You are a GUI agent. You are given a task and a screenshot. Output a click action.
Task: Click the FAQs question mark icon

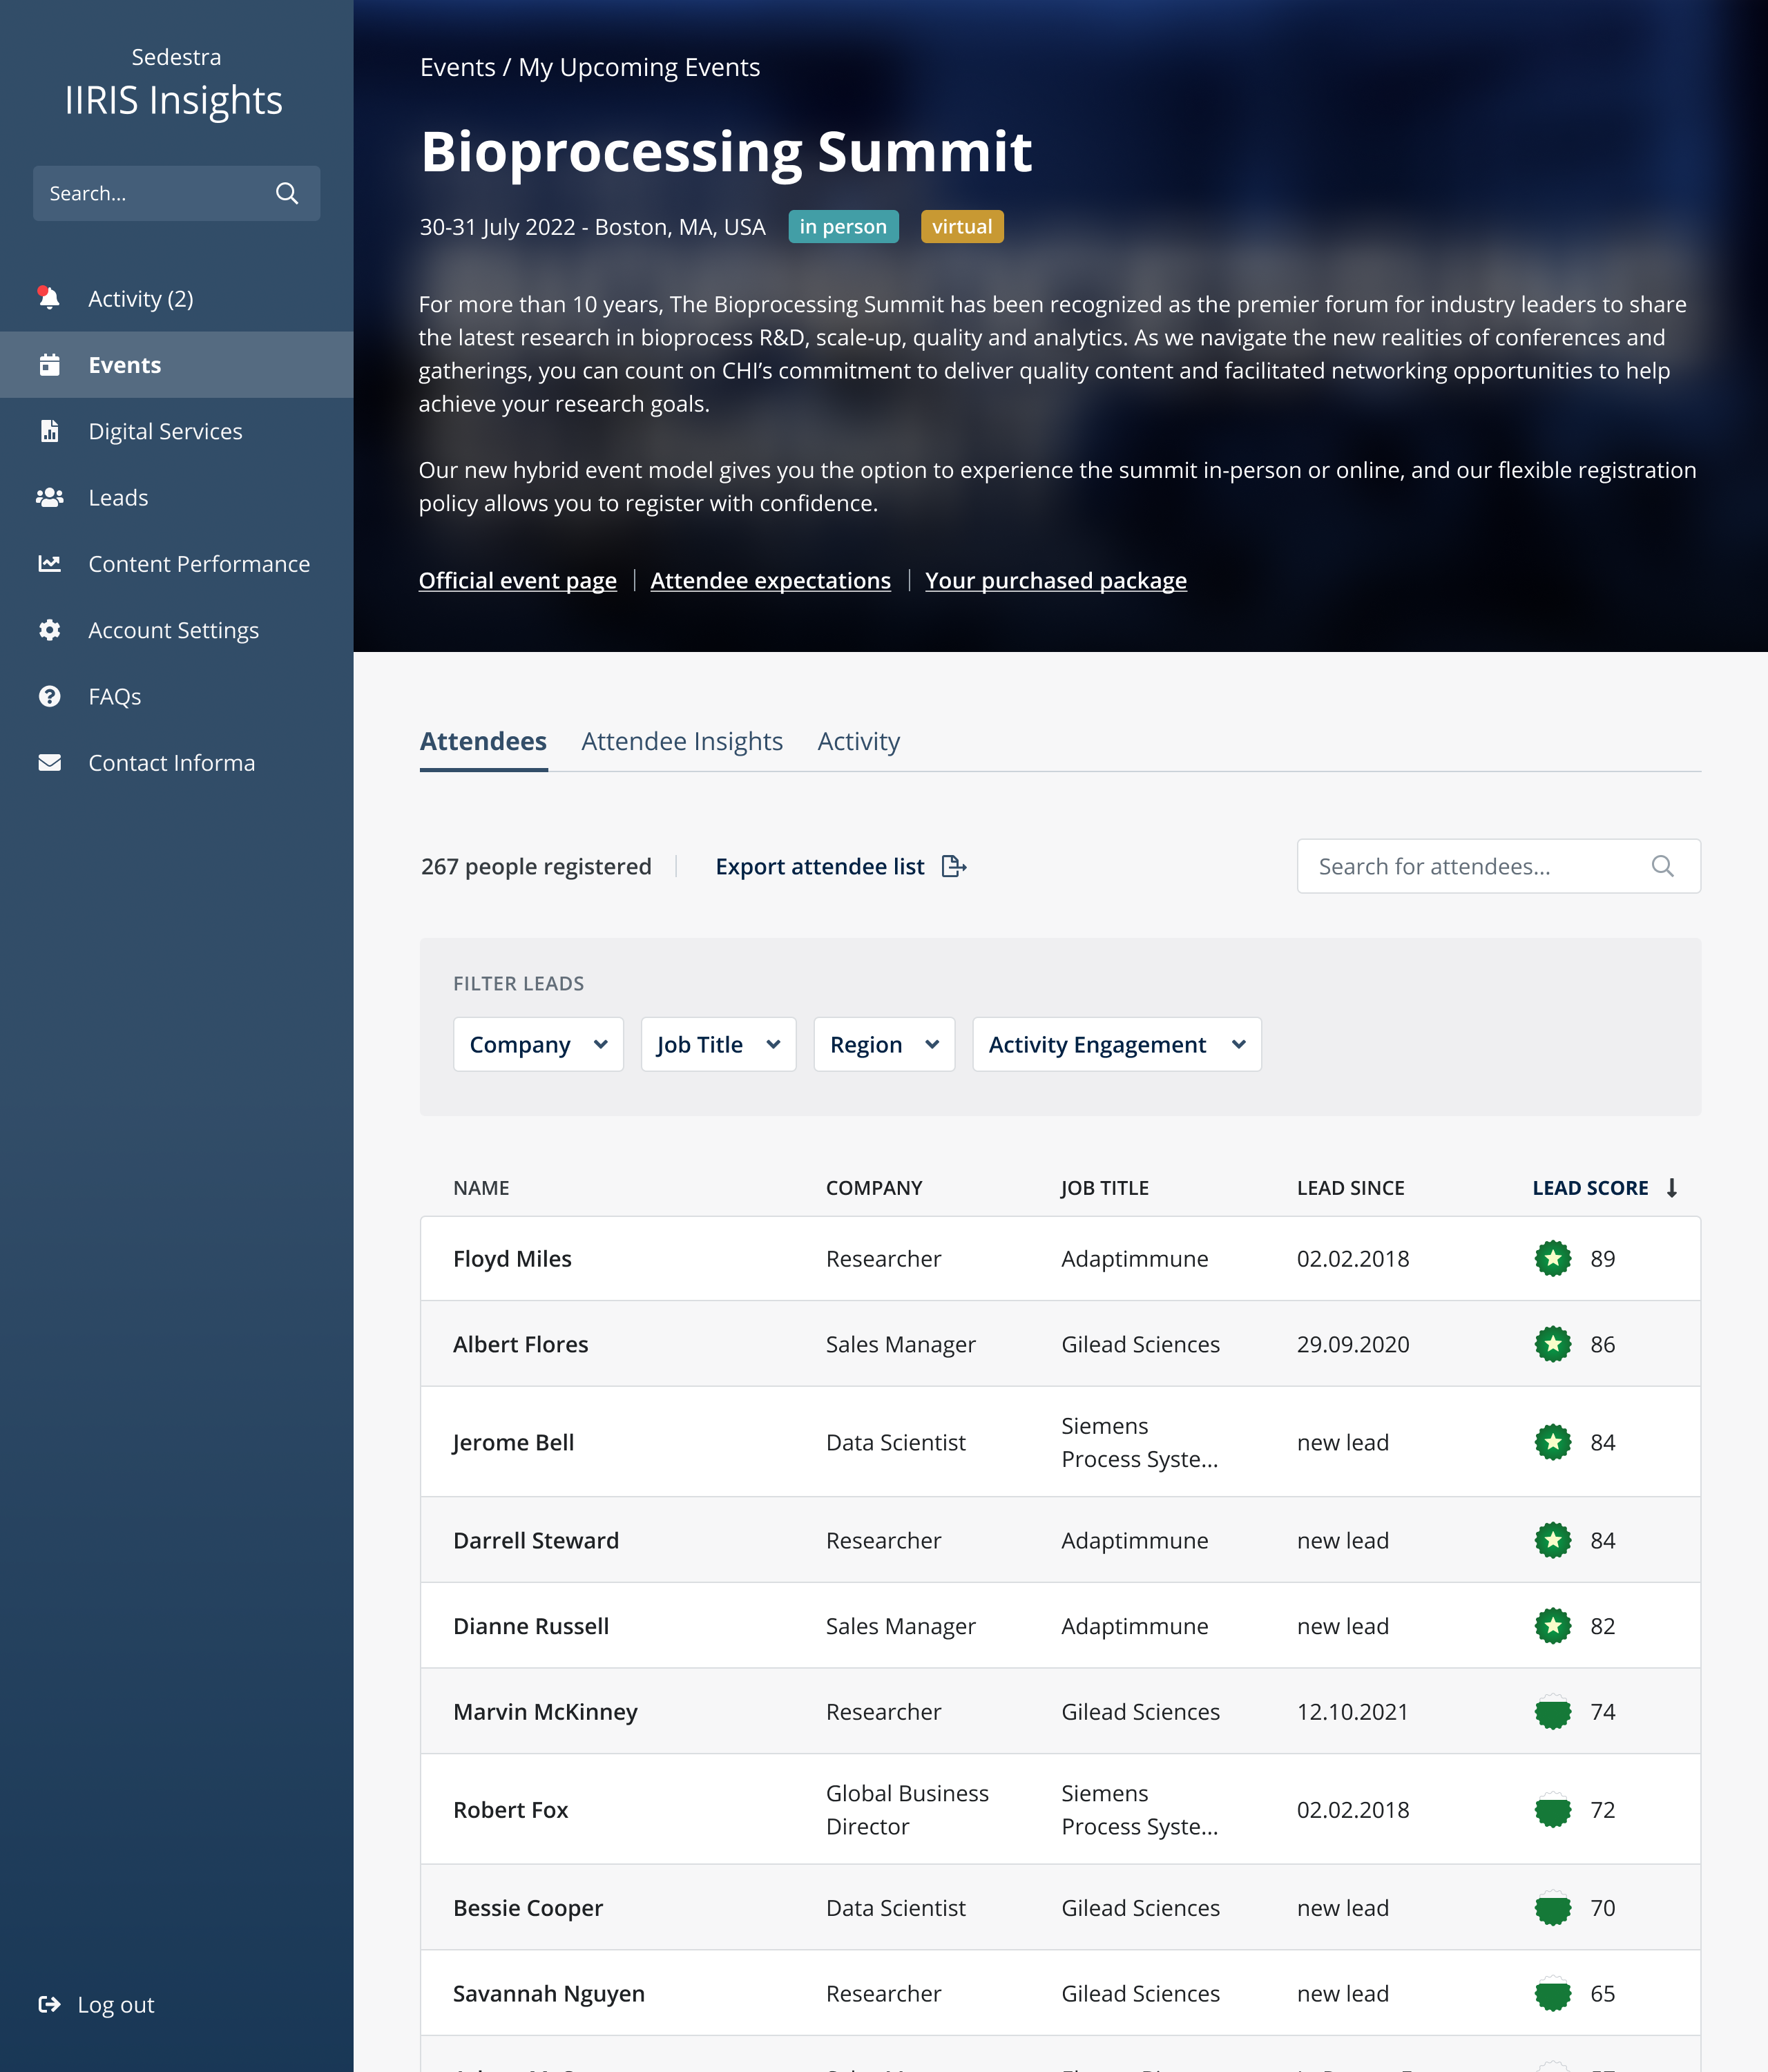click(49, 696)
